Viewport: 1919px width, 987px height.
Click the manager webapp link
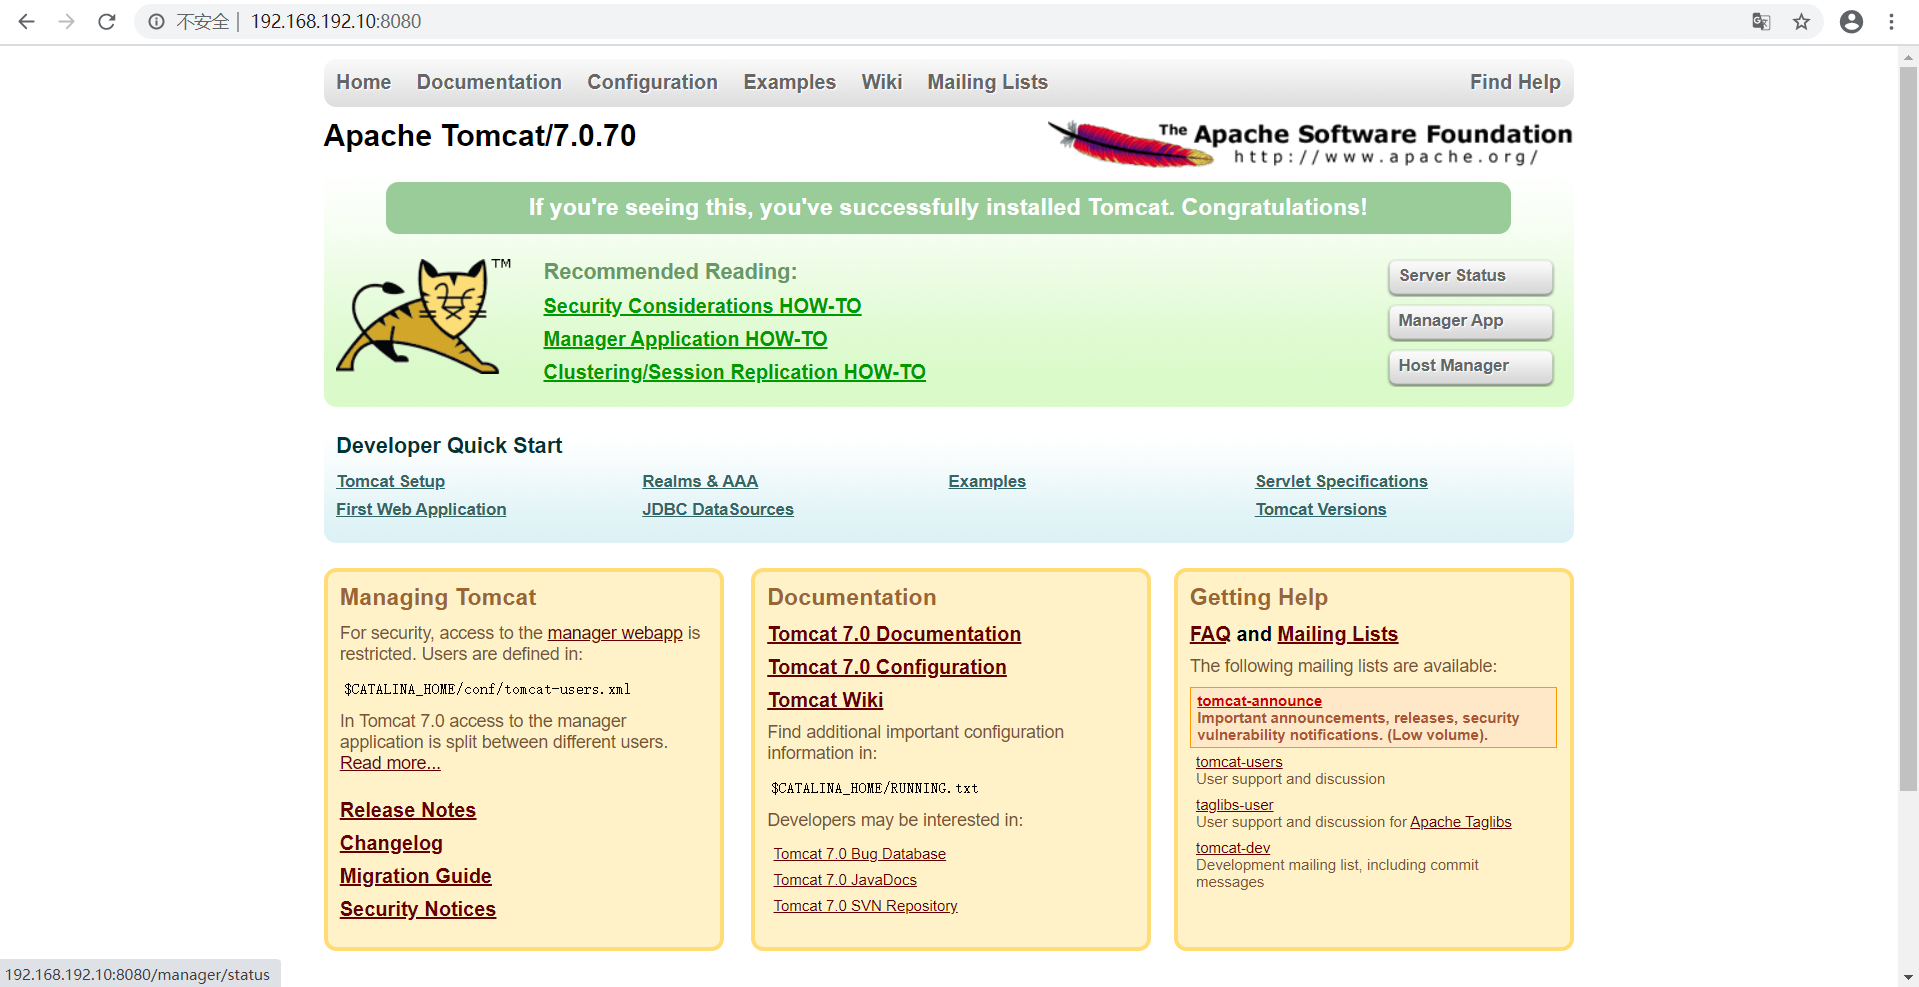tap(615, 633)
